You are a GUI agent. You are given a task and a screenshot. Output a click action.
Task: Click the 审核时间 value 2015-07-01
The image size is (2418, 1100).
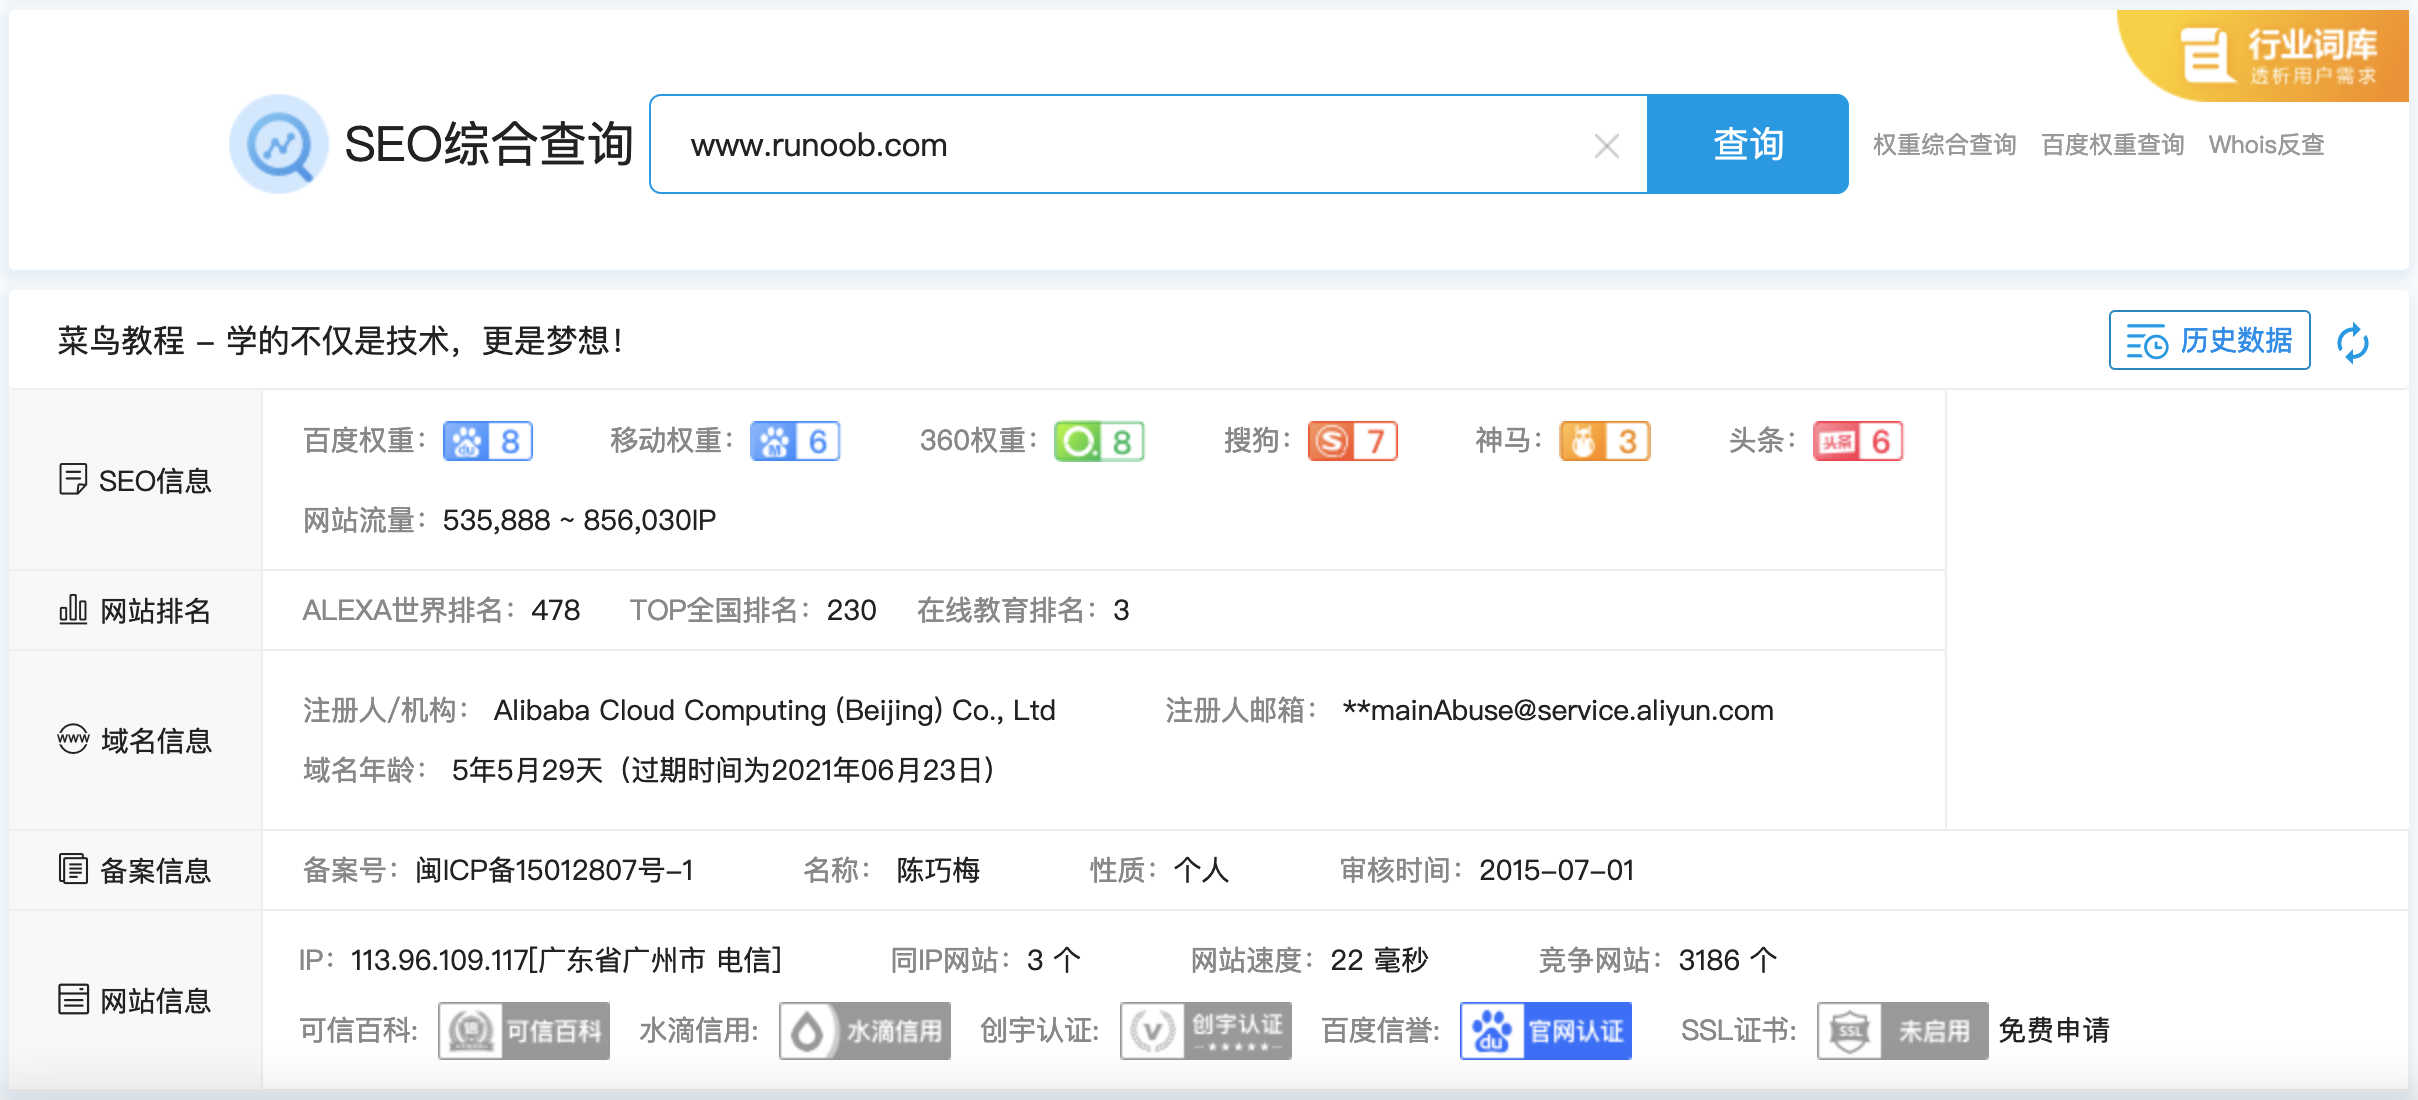[1557, 870]
